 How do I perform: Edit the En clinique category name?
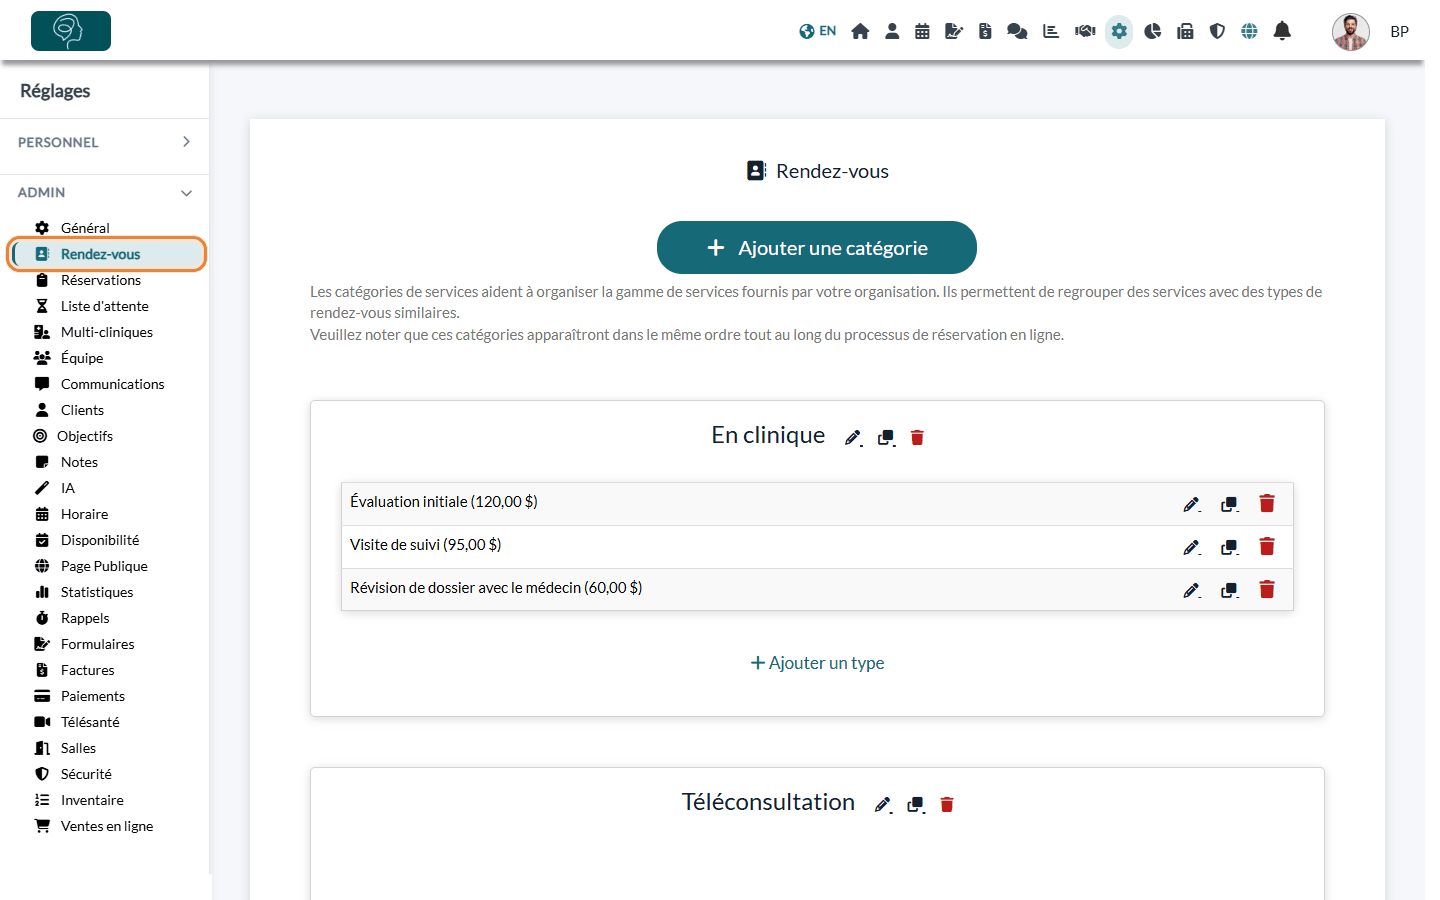[x=853, y=438]
